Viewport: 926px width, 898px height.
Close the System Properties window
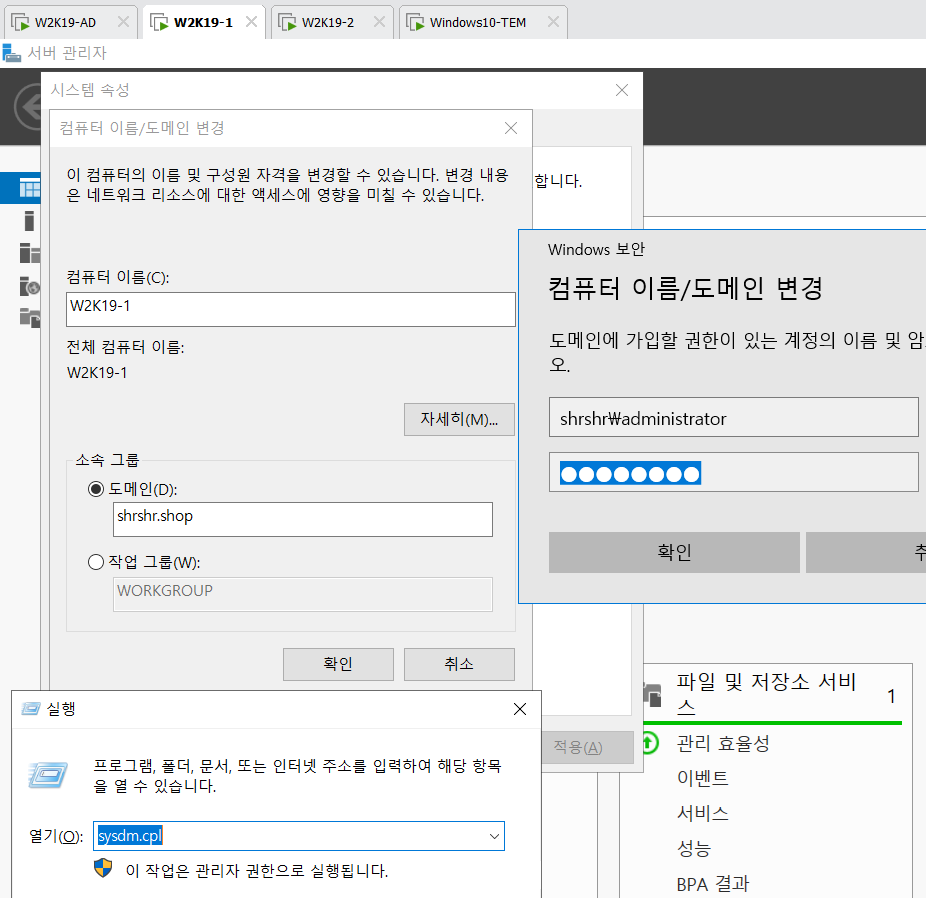pos(622,90)
